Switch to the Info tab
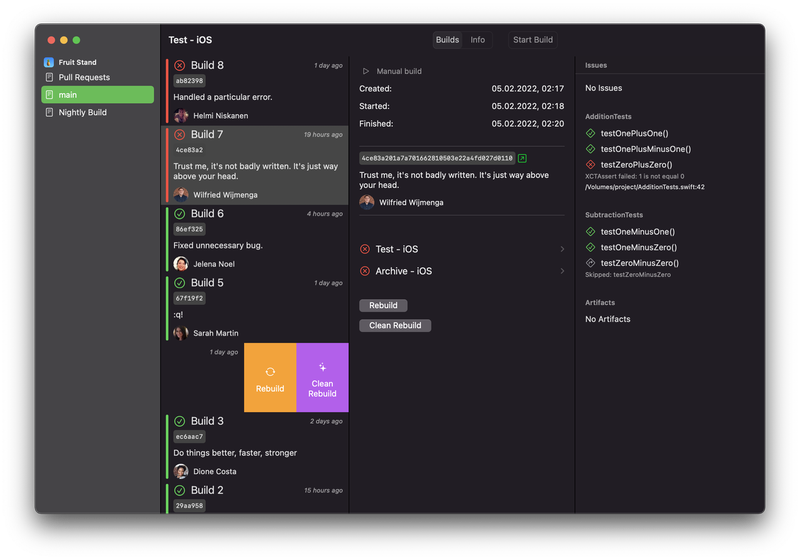This screenshot has width=800, height=560. click(478, 40)
